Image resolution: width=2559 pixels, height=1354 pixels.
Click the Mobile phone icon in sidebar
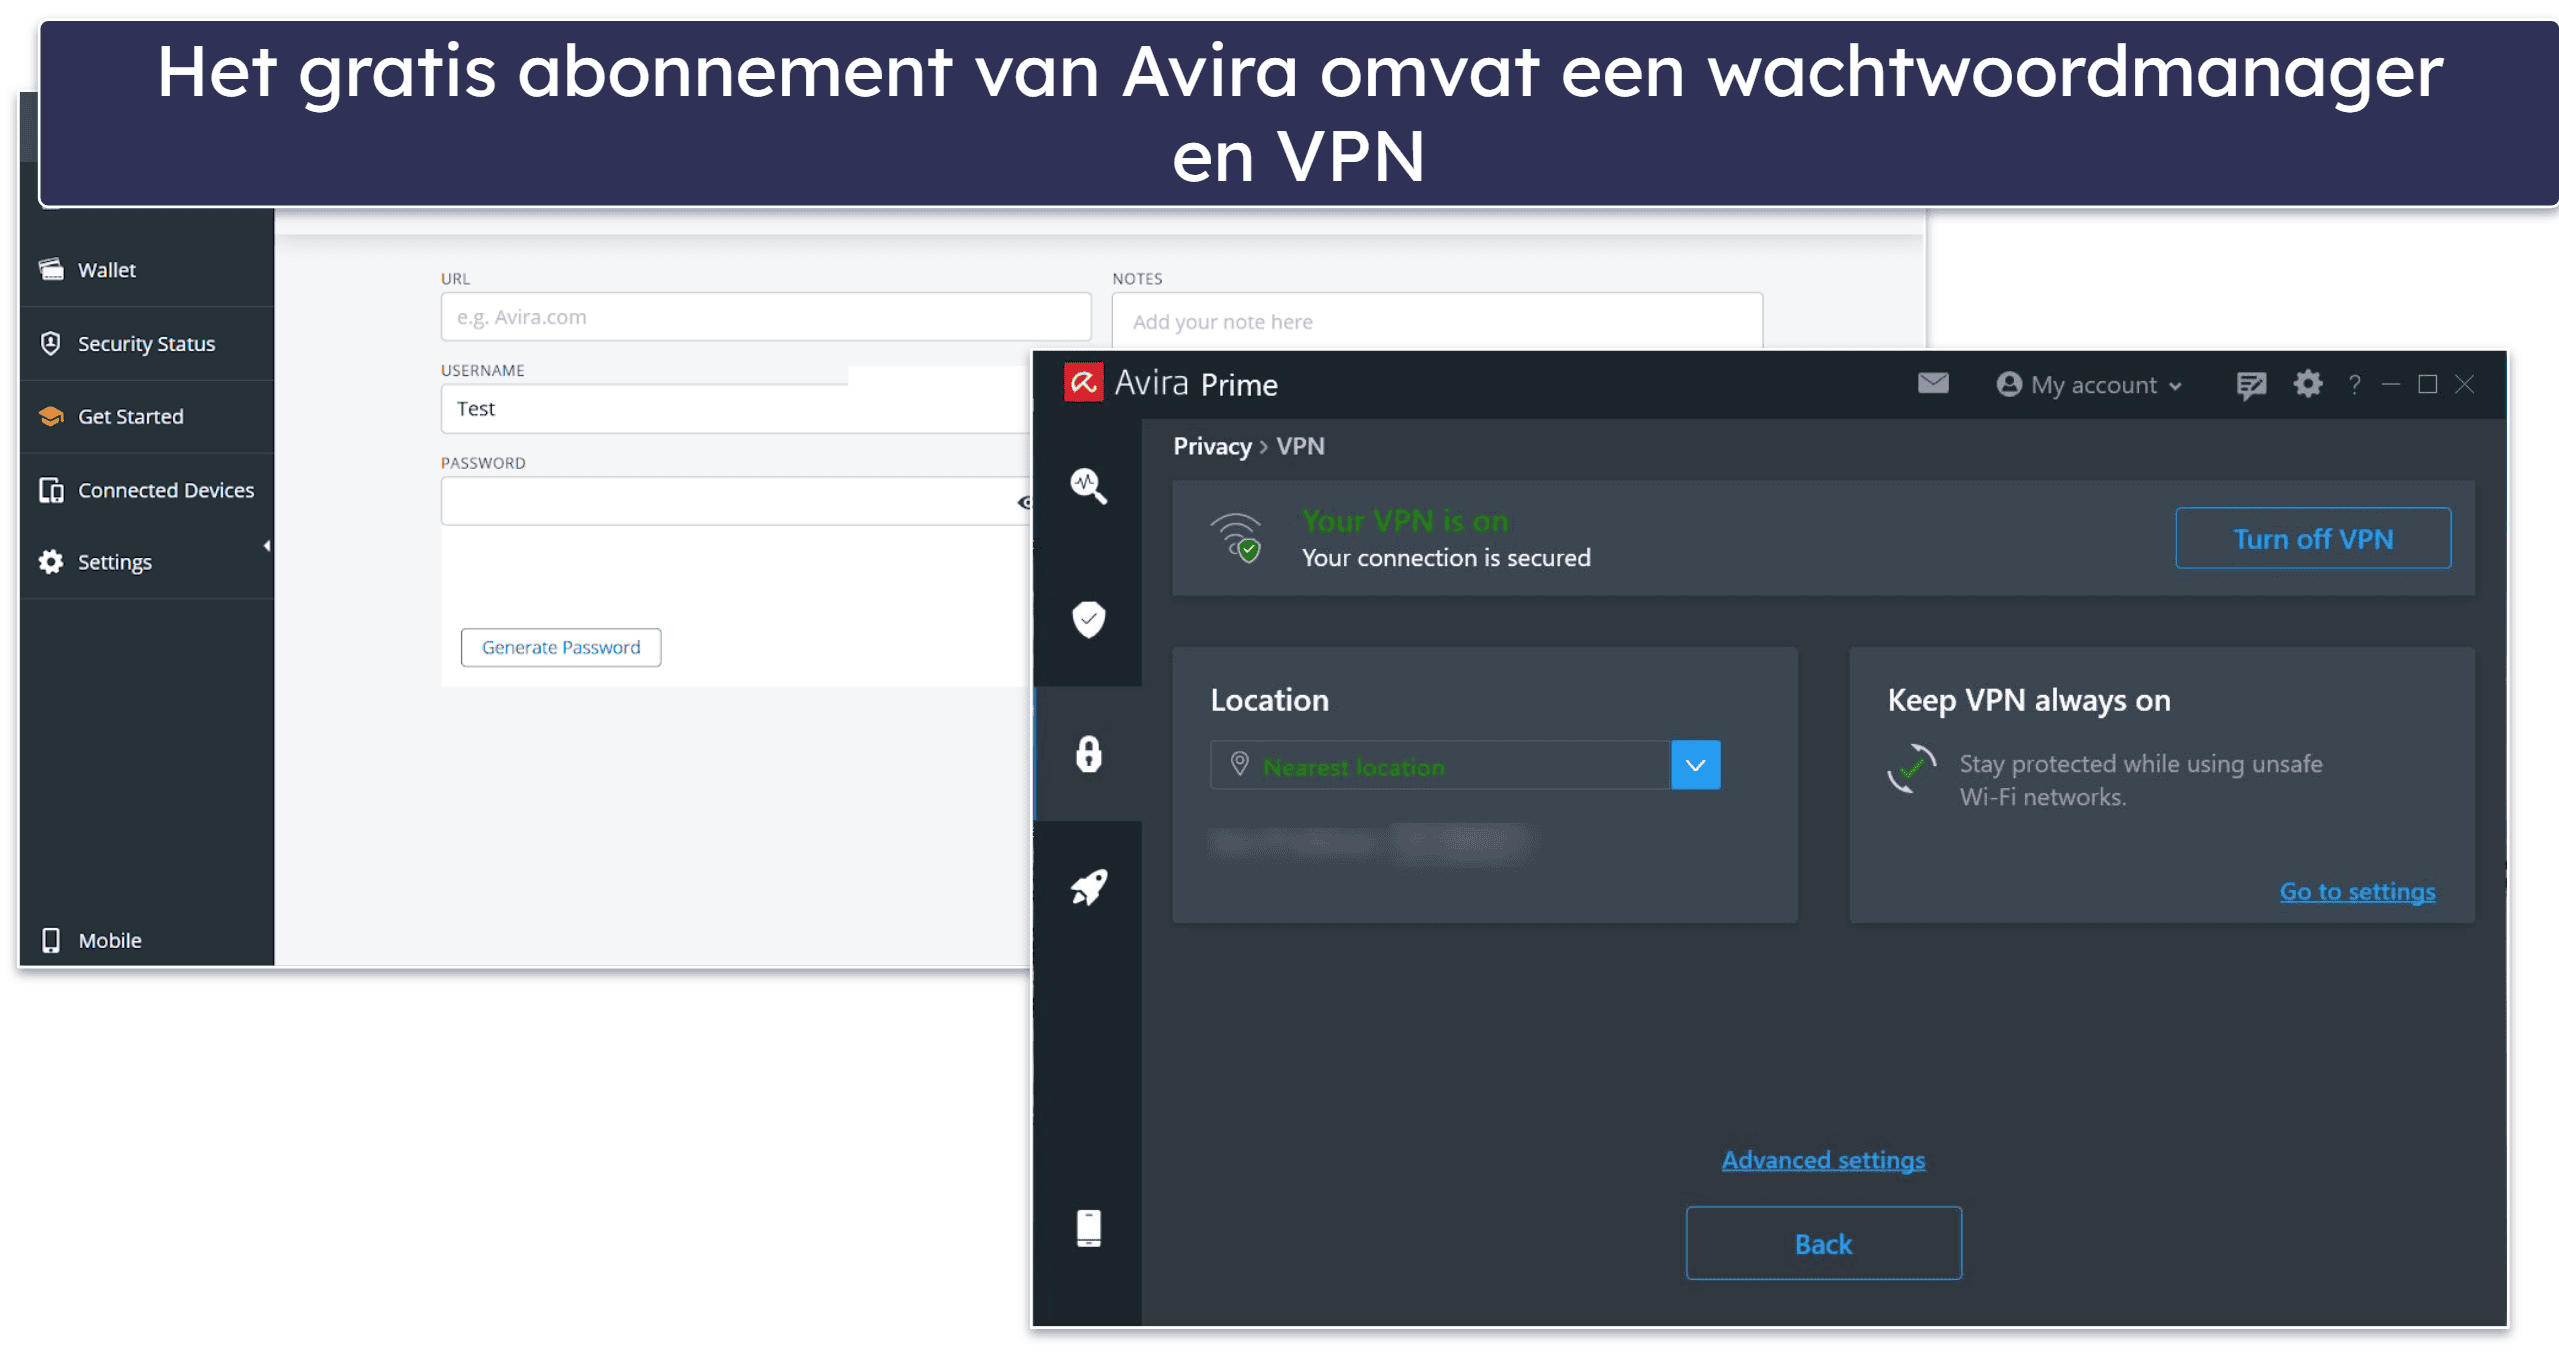tap(51, 940)
